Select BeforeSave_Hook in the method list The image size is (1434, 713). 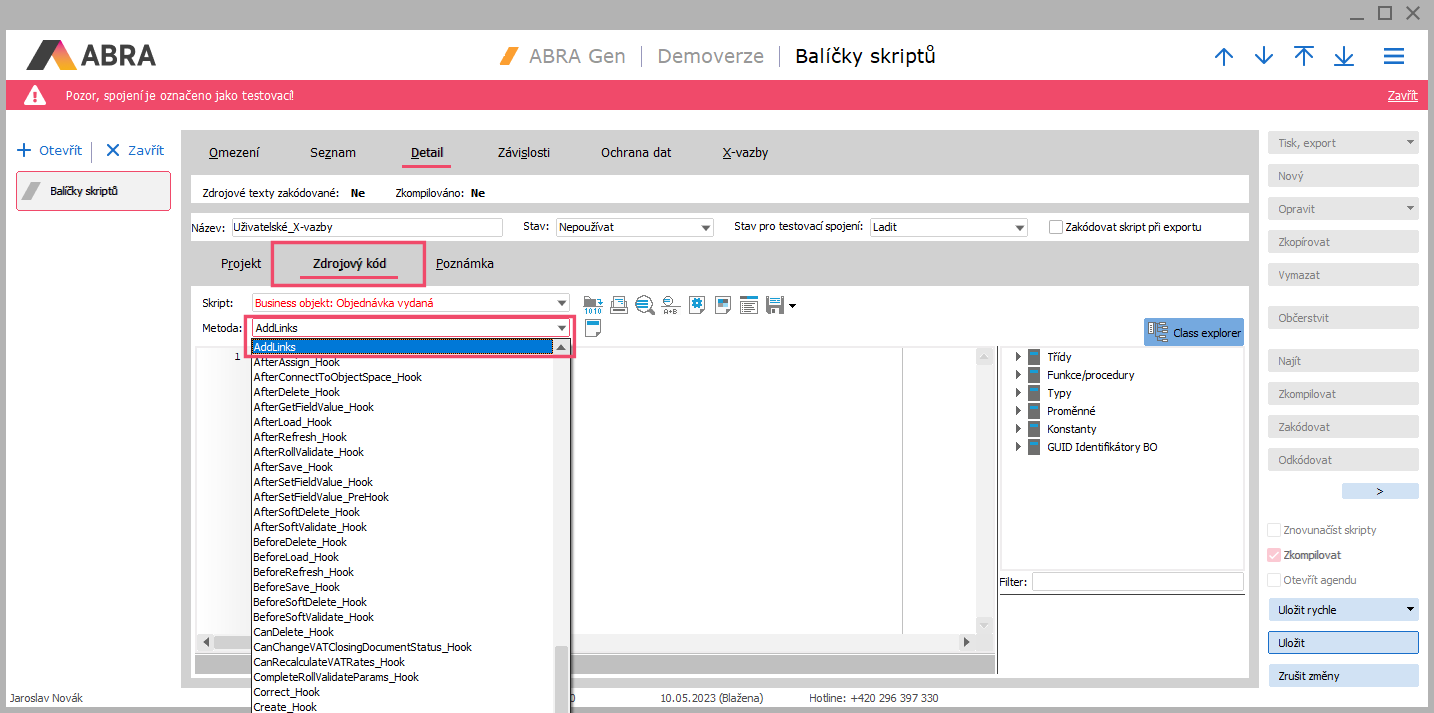pos(297,587)
